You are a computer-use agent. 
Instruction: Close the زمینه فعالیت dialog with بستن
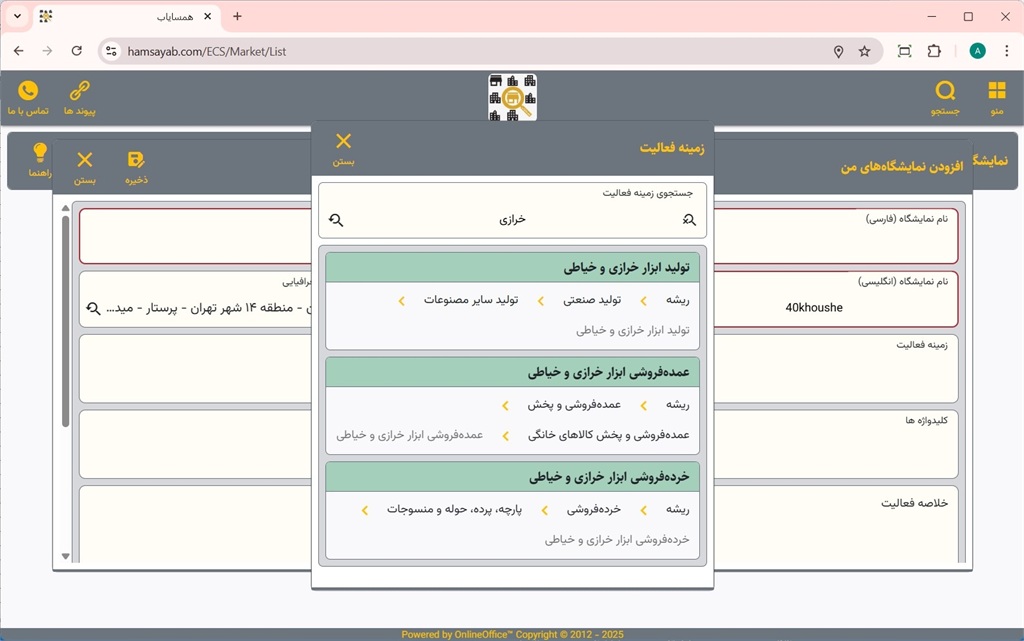tap(343, 148)
